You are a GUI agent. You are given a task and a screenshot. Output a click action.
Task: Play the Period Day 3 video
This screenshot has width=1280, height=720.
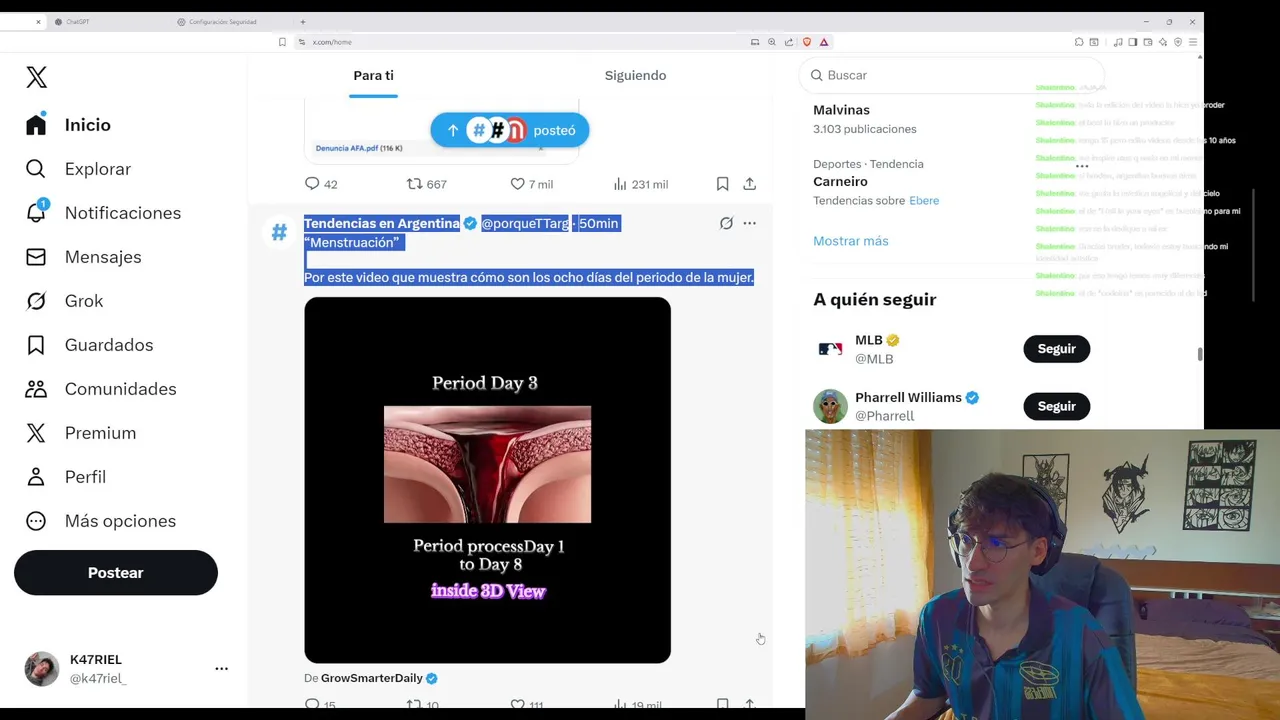(x=487, y=480)
